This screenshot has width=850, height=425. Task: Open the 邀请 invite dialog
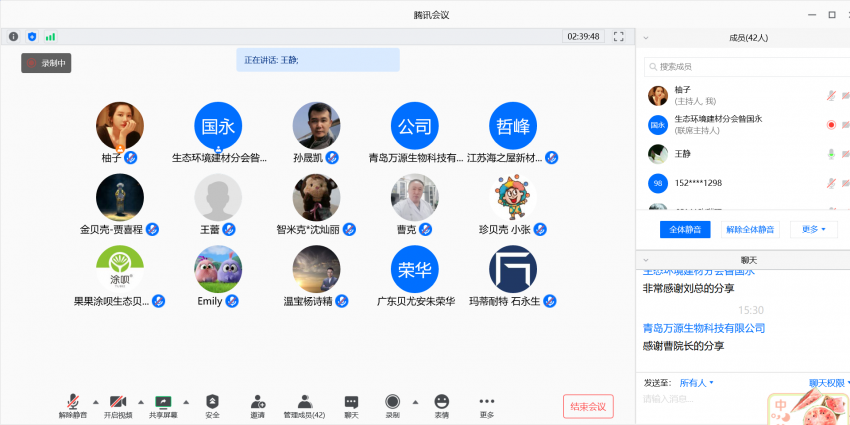(258, 406)
